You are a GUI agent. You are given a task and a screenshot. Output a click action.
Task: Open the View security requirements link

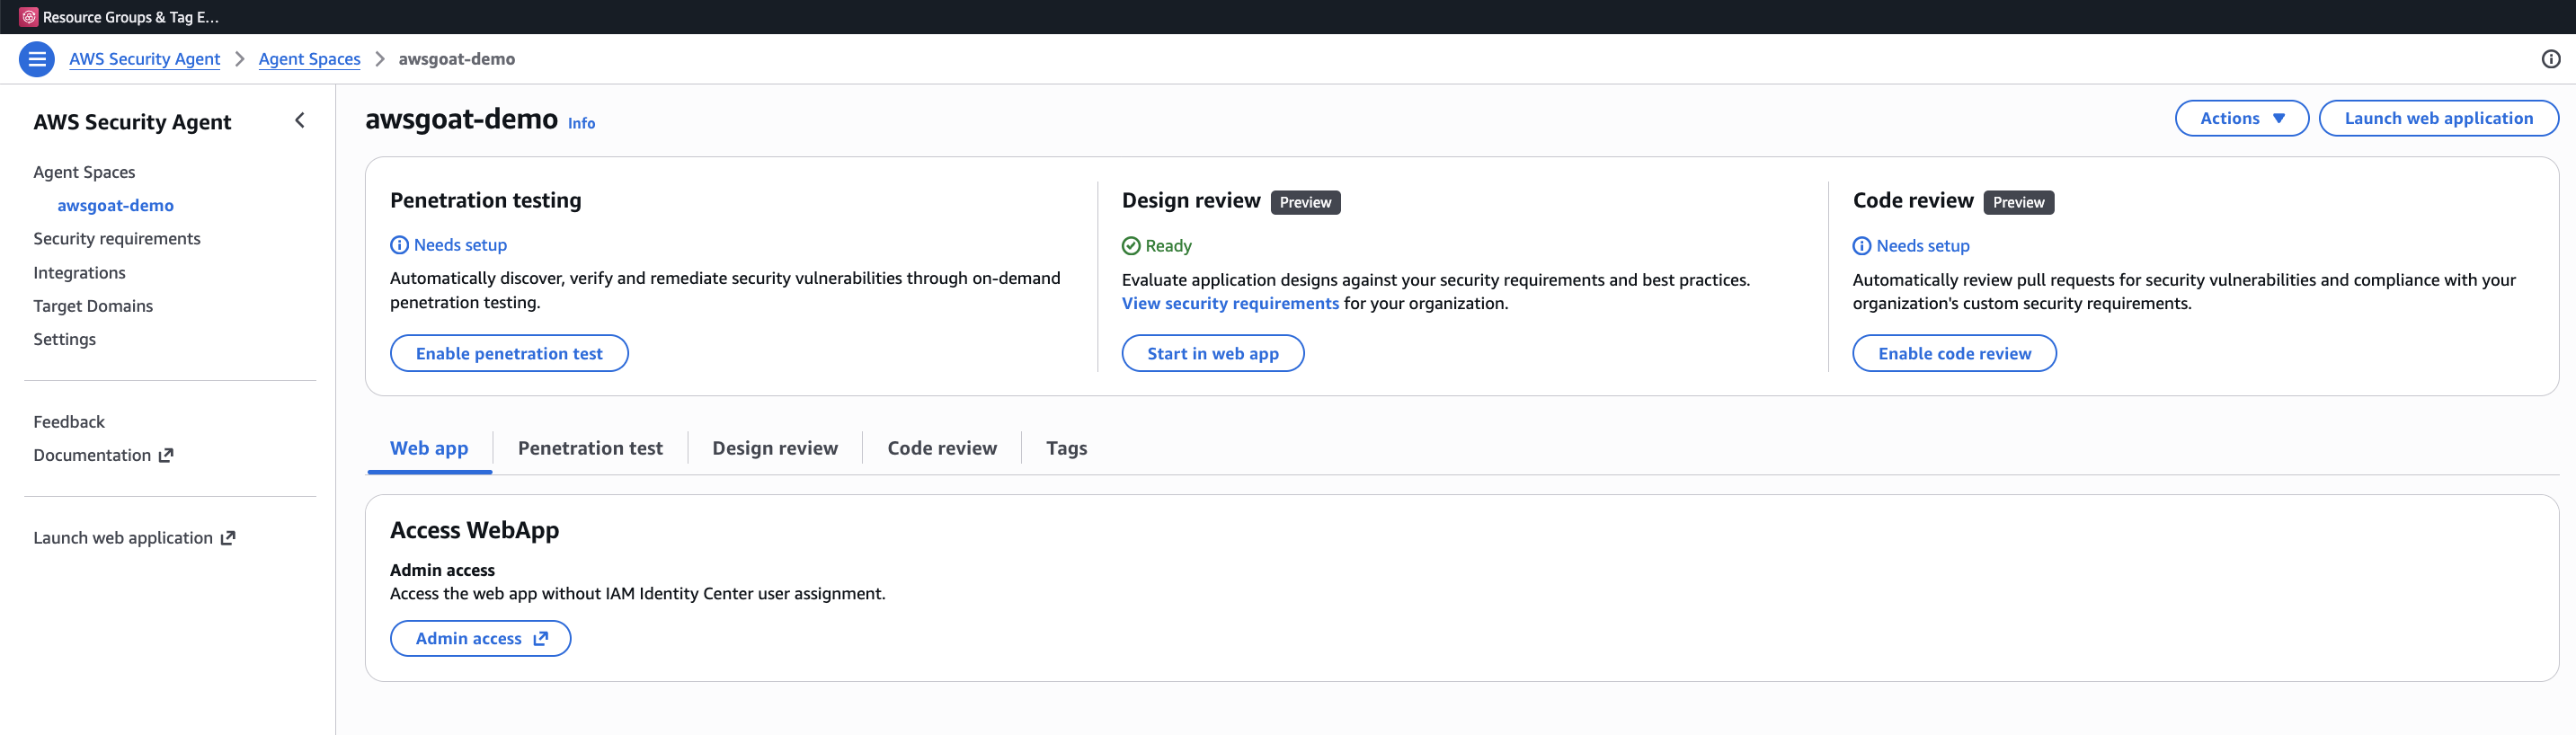tap(1230, 303)
